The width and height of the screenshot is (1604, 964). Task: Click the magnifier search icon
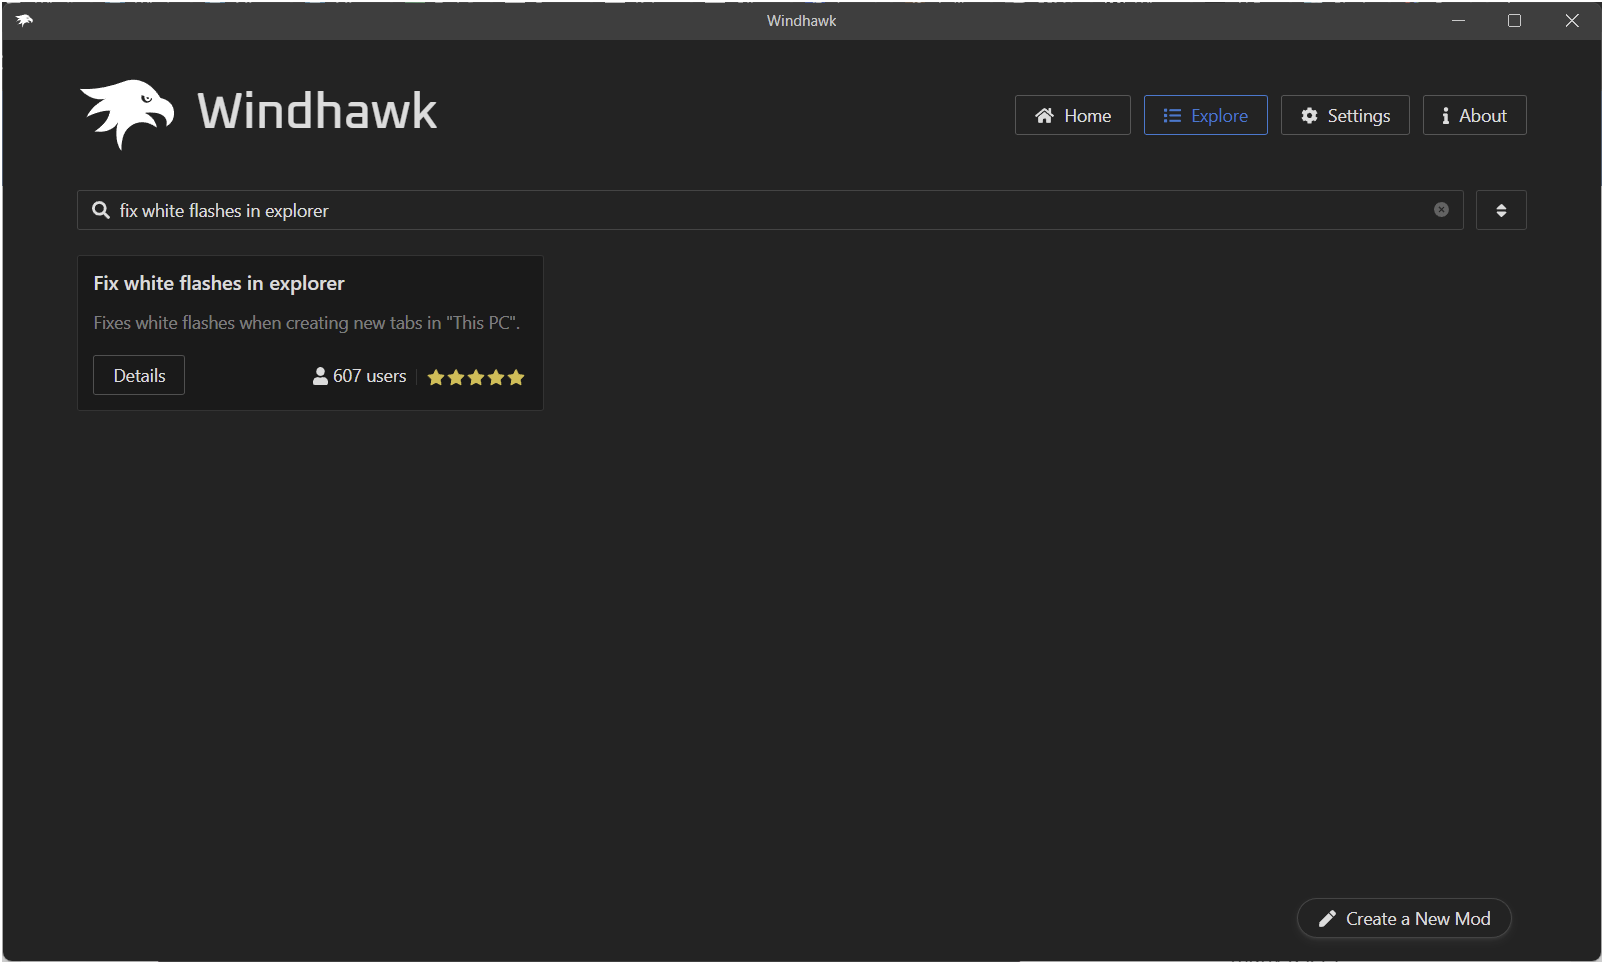click(101, 210)
